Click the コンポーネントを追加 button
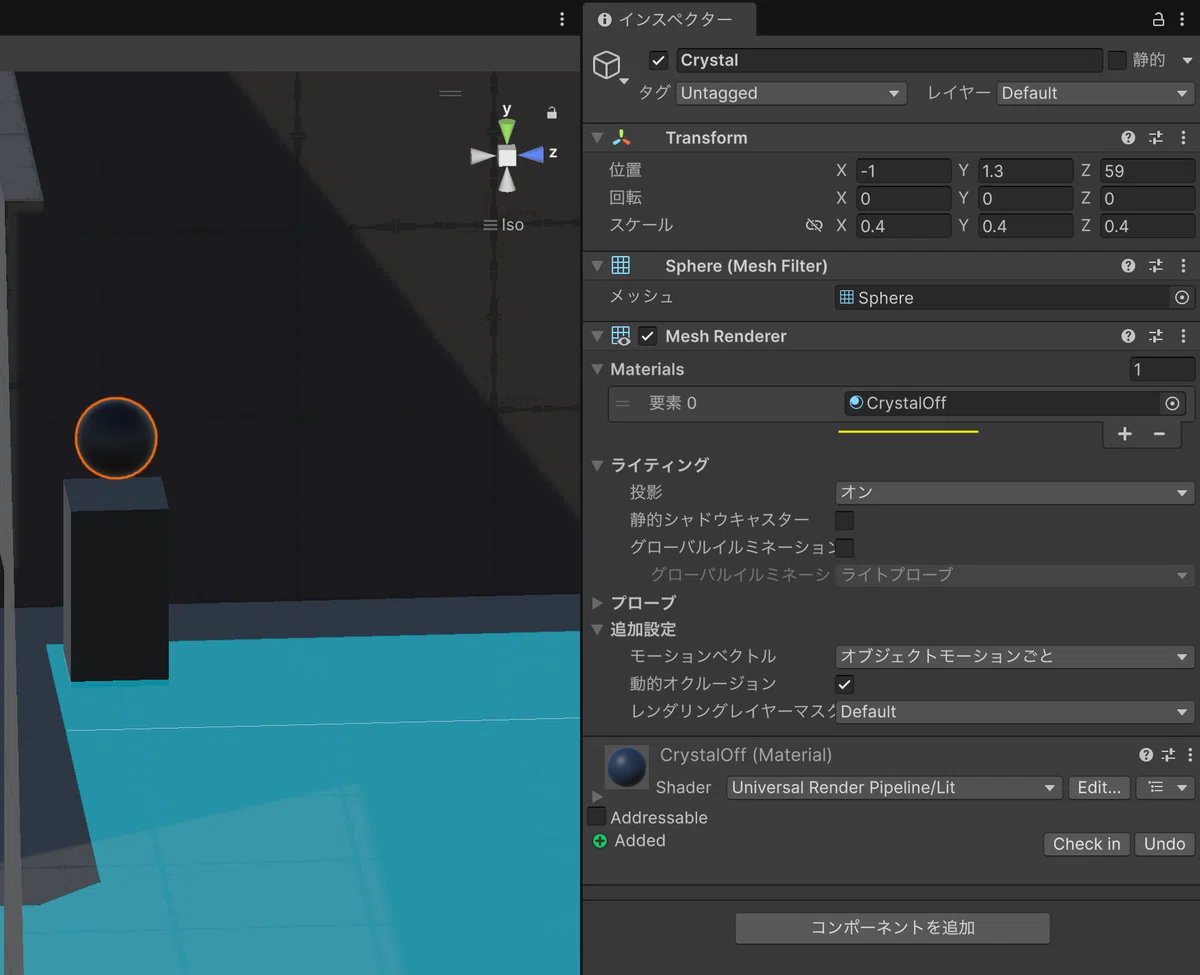 click(892, 928)
